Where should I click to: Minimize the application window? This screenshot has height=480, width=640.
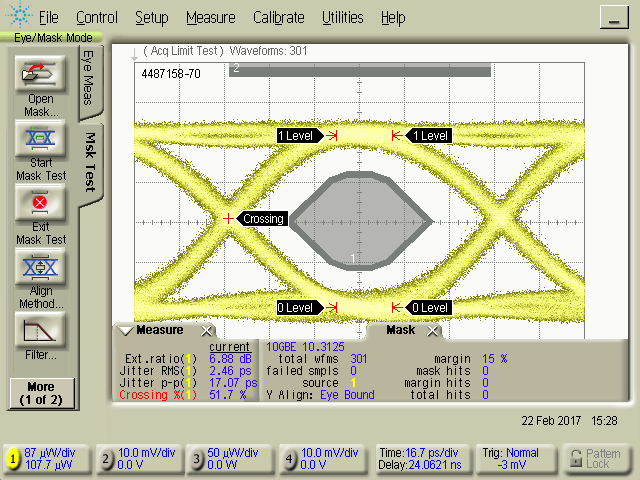(x=613, y=17)
